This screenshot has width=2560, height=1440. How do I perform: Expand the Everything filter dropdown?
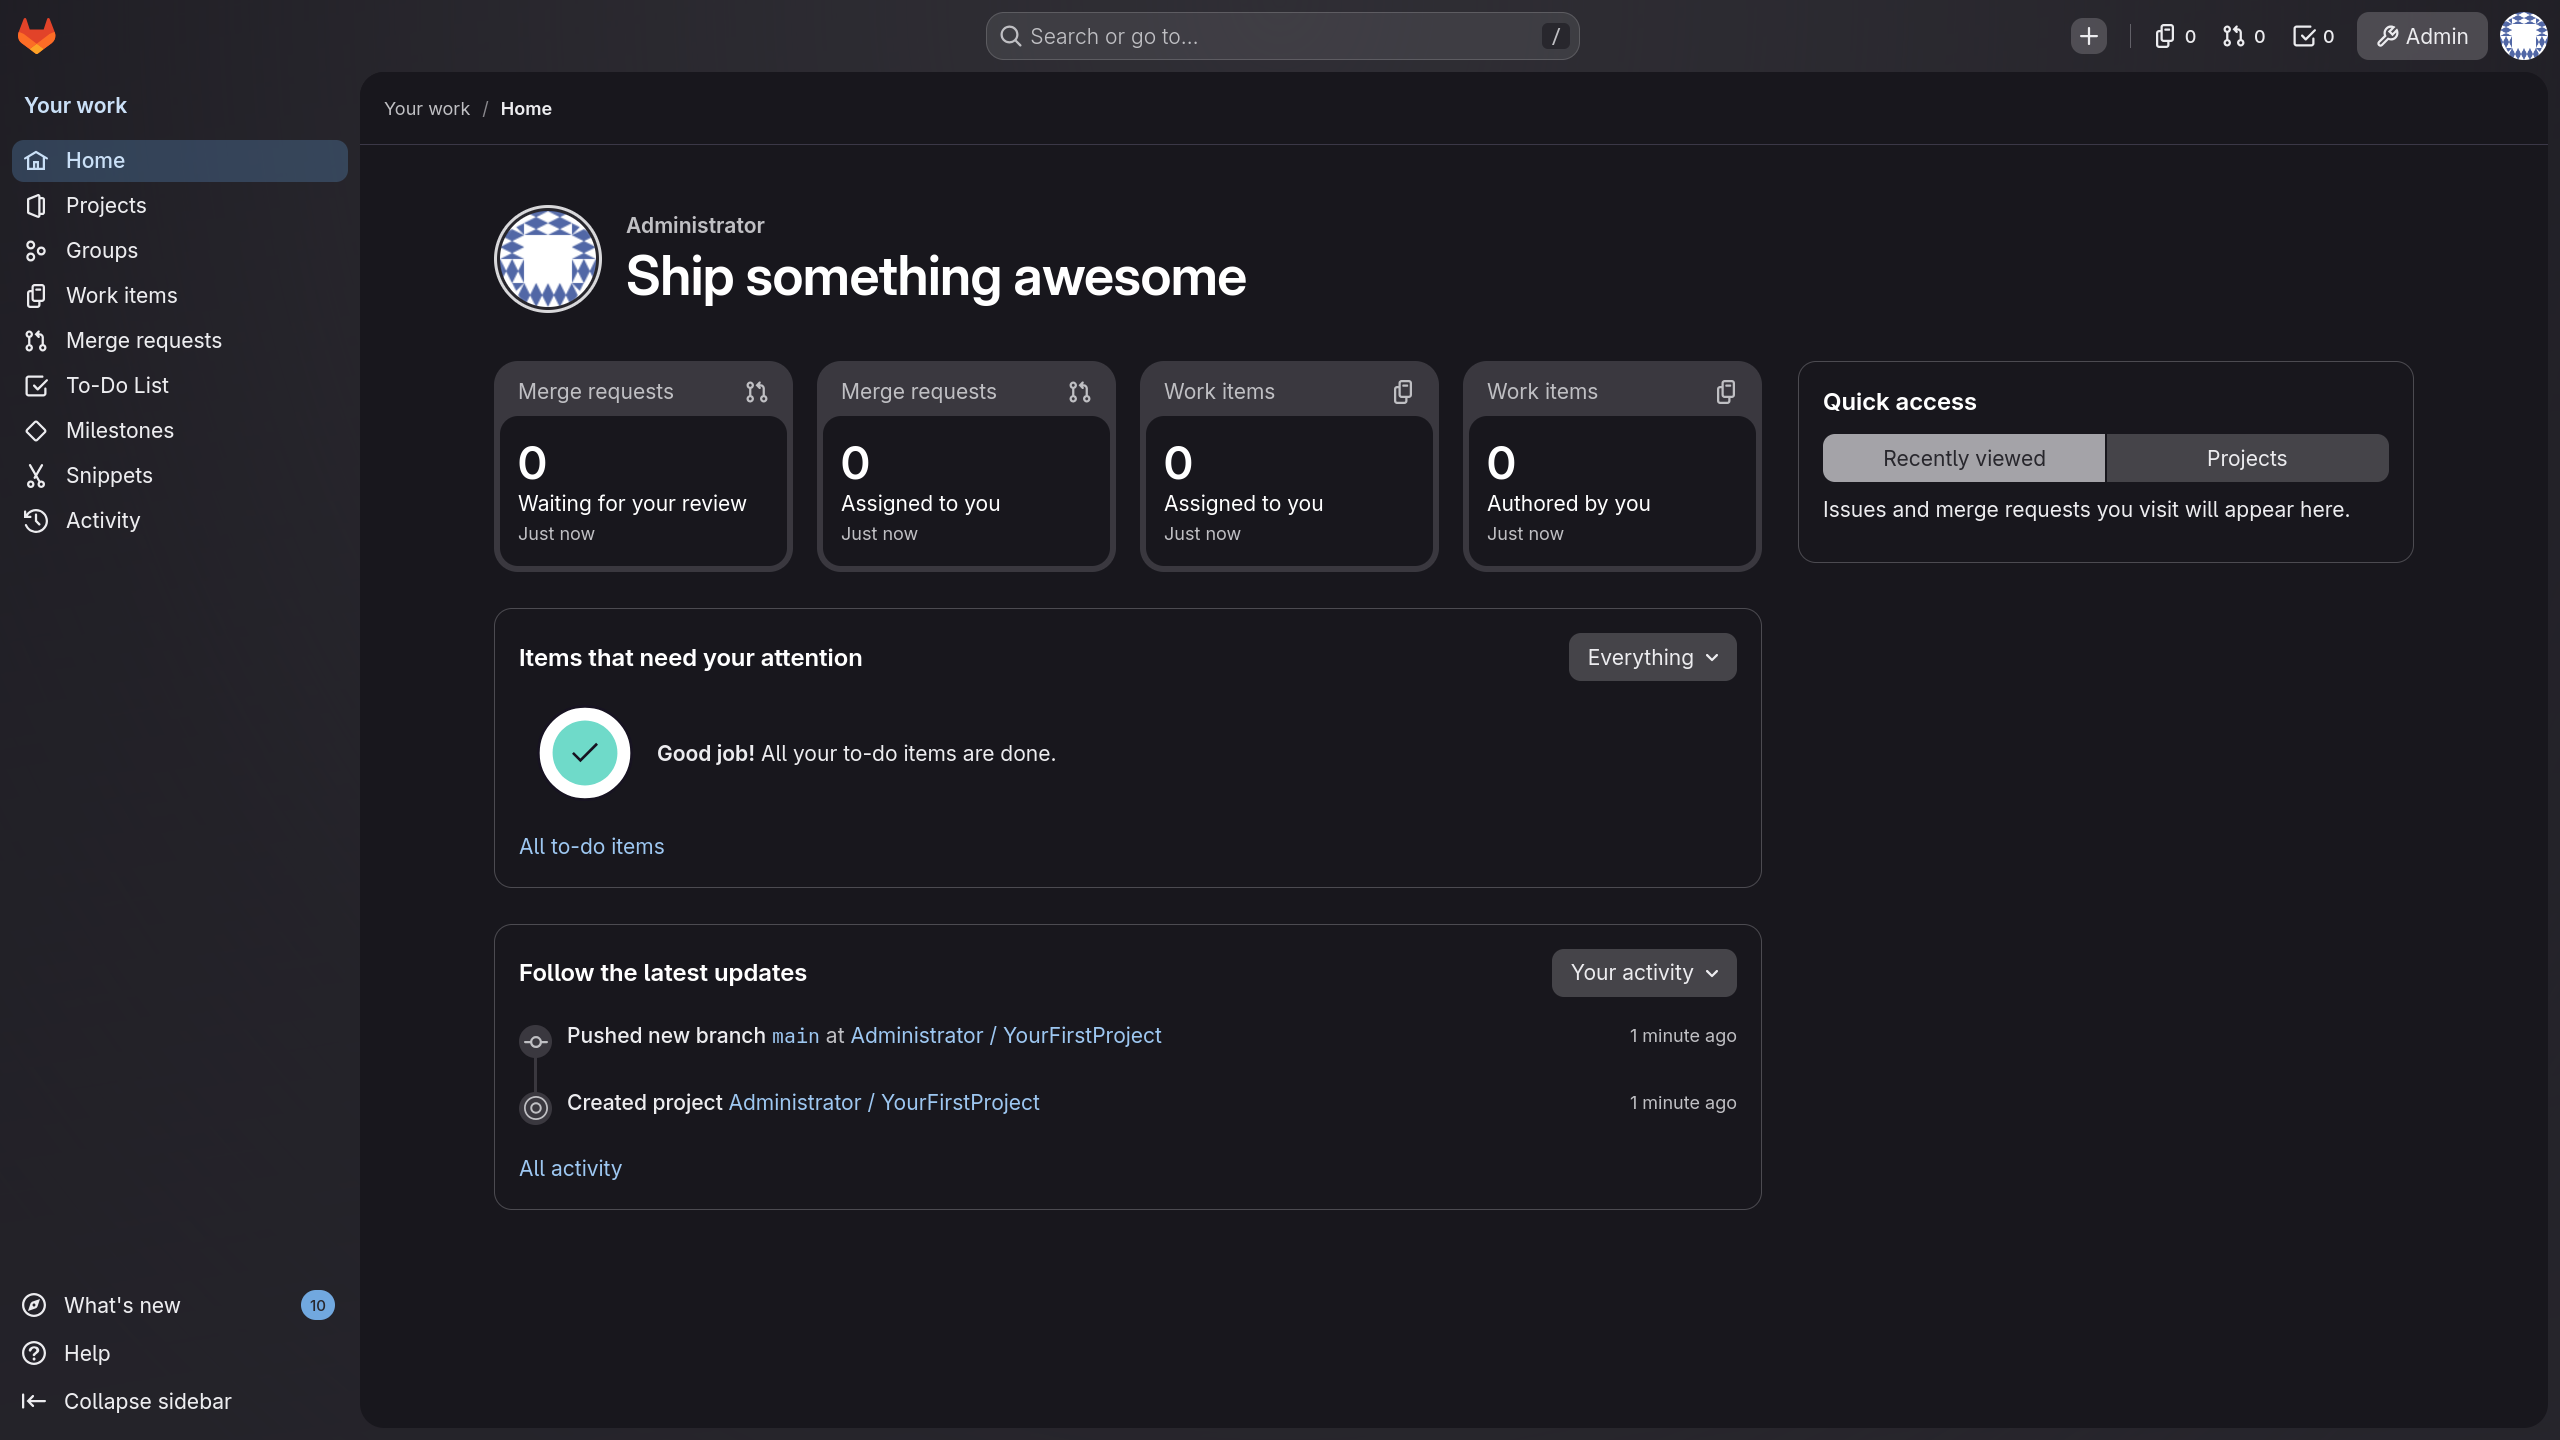coord(1652,657)
